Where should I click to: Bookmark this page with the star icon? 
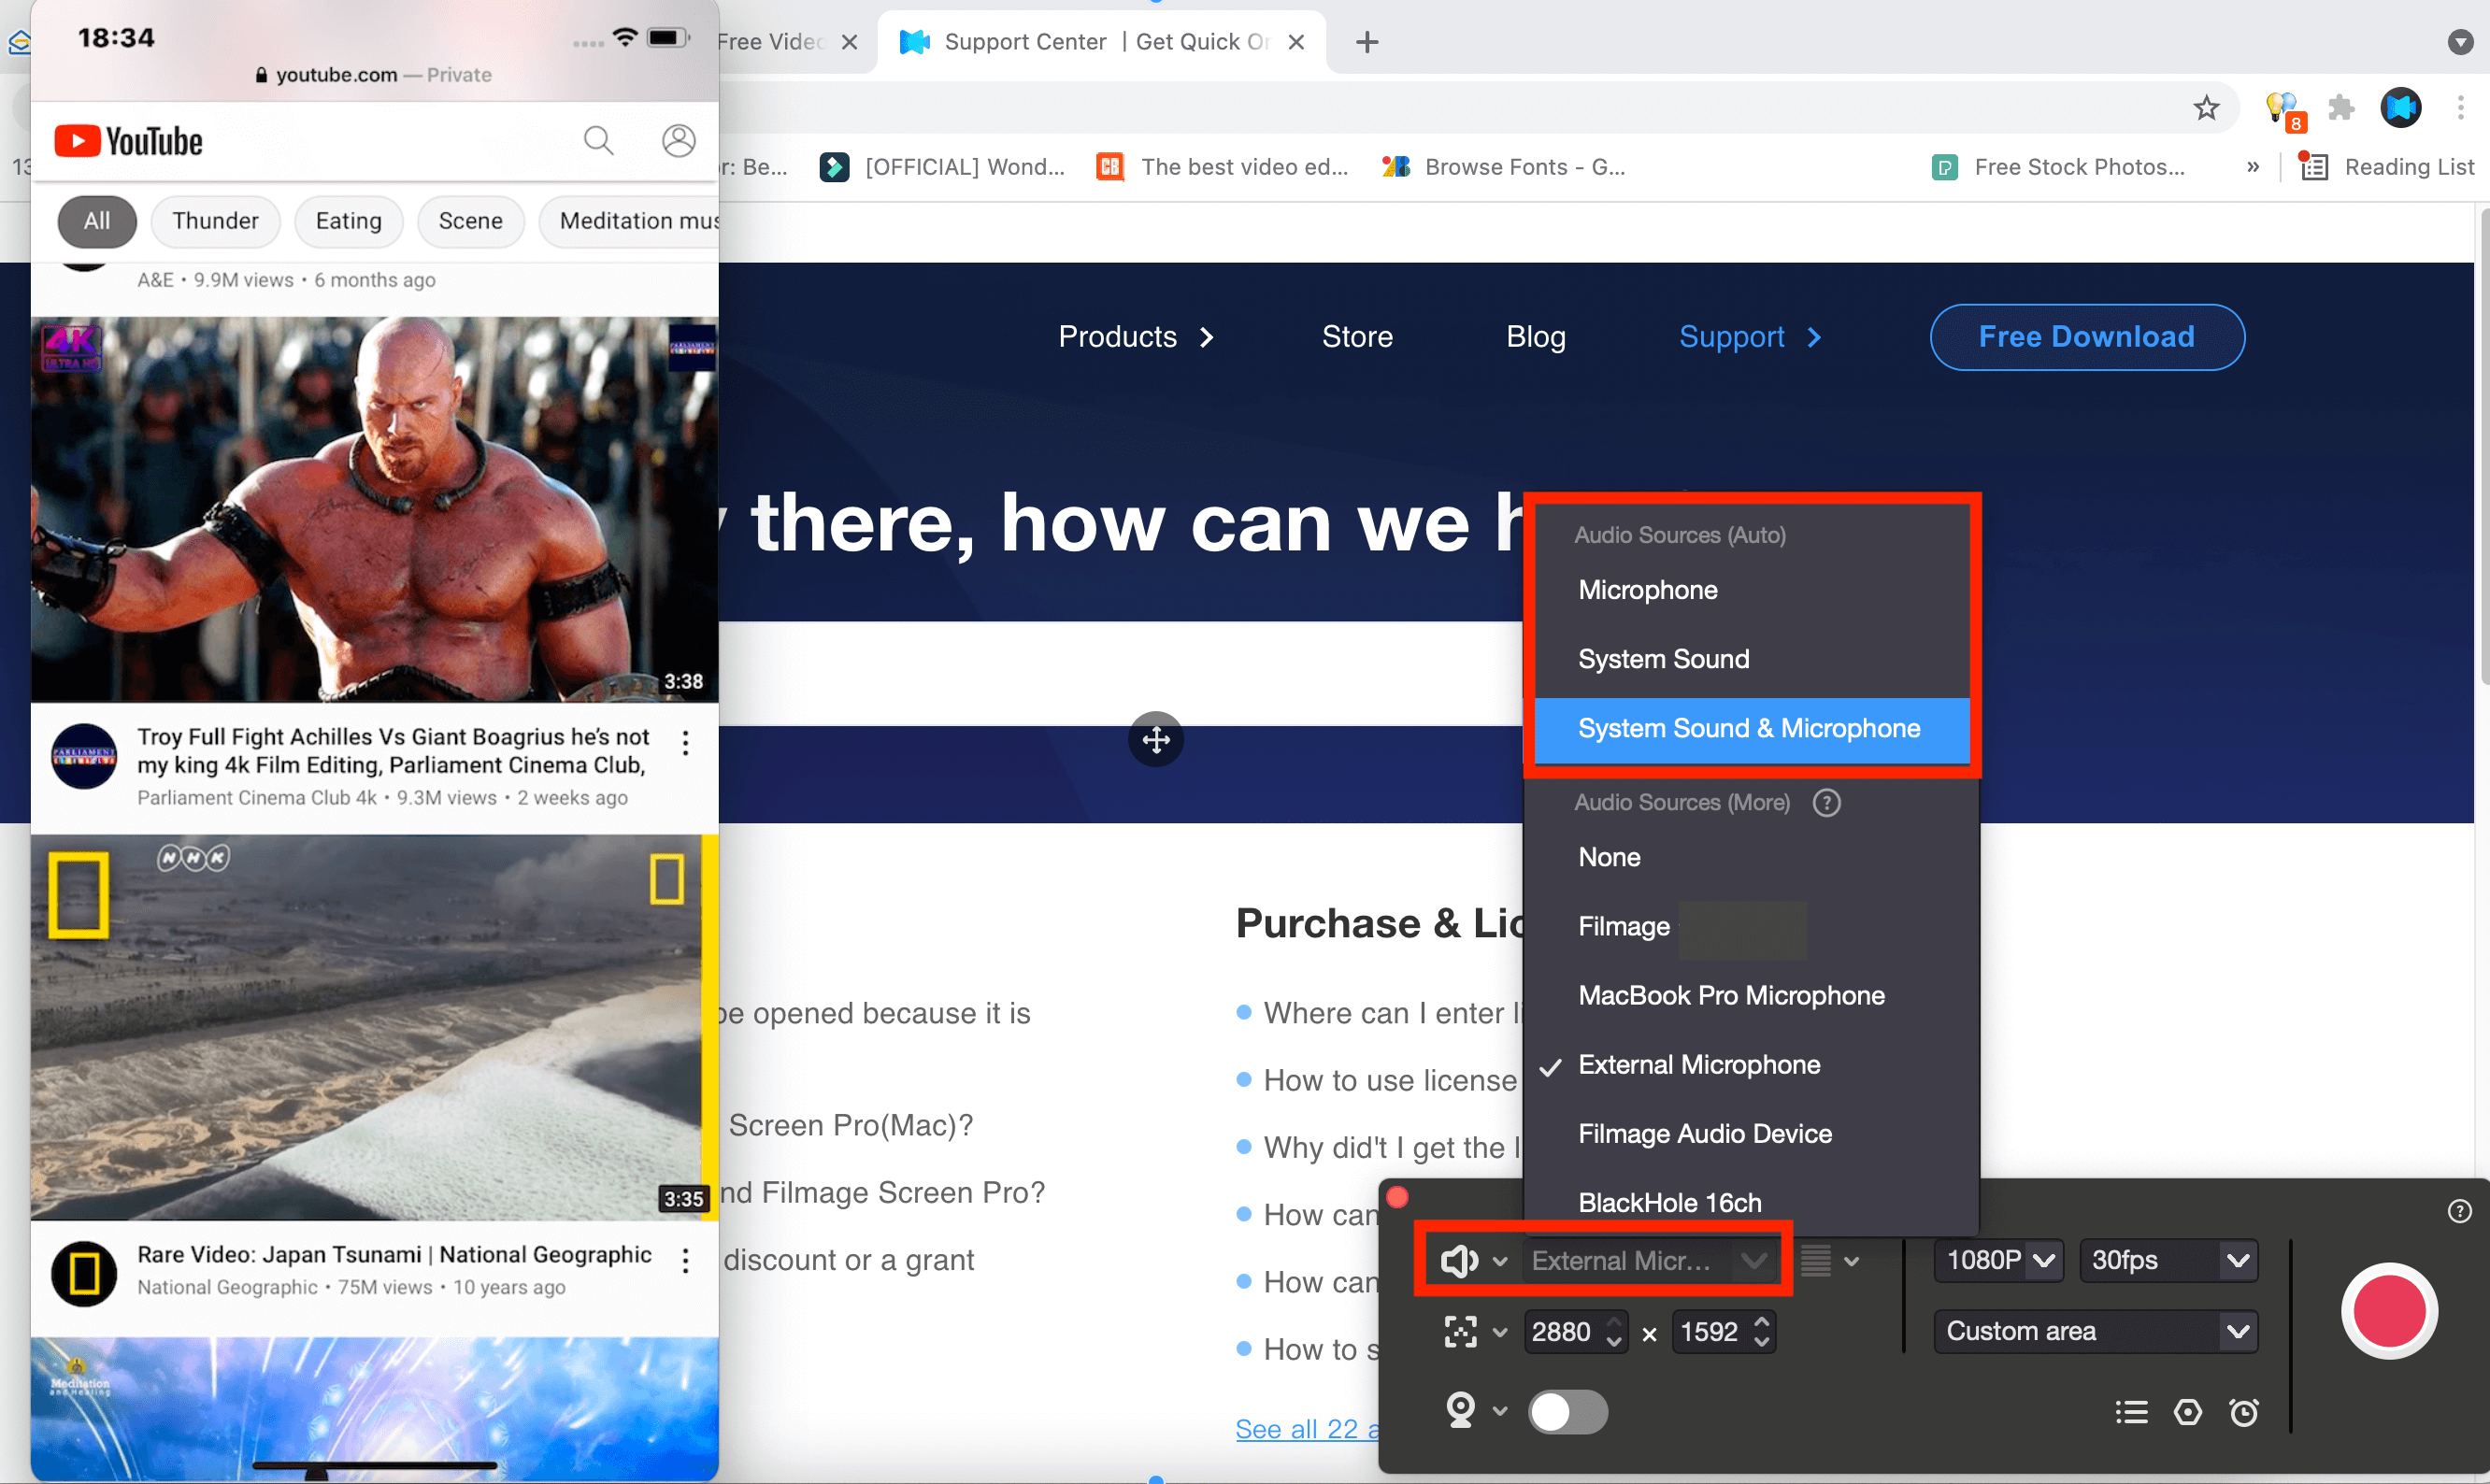coord(2206,107)
